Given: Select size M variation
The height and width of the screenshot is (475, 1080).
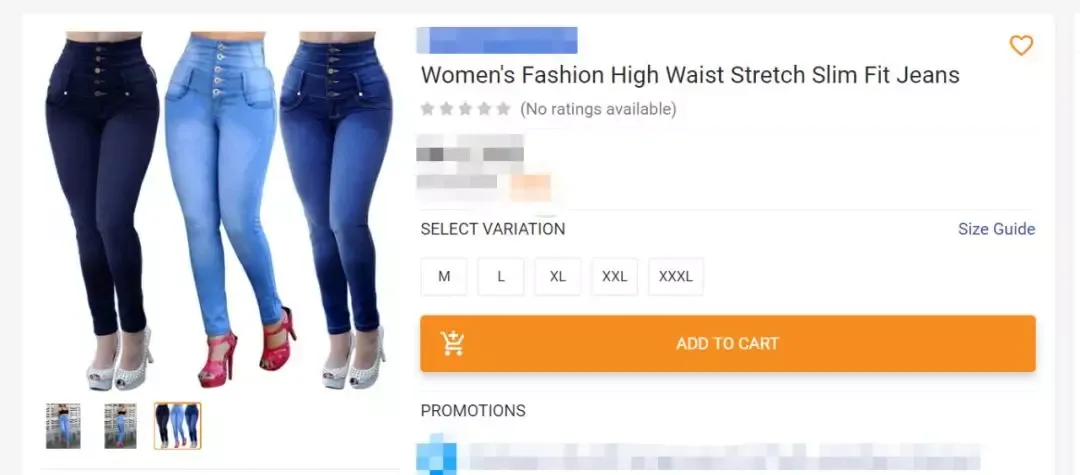Looking at the screenshot, I should 444,277.
